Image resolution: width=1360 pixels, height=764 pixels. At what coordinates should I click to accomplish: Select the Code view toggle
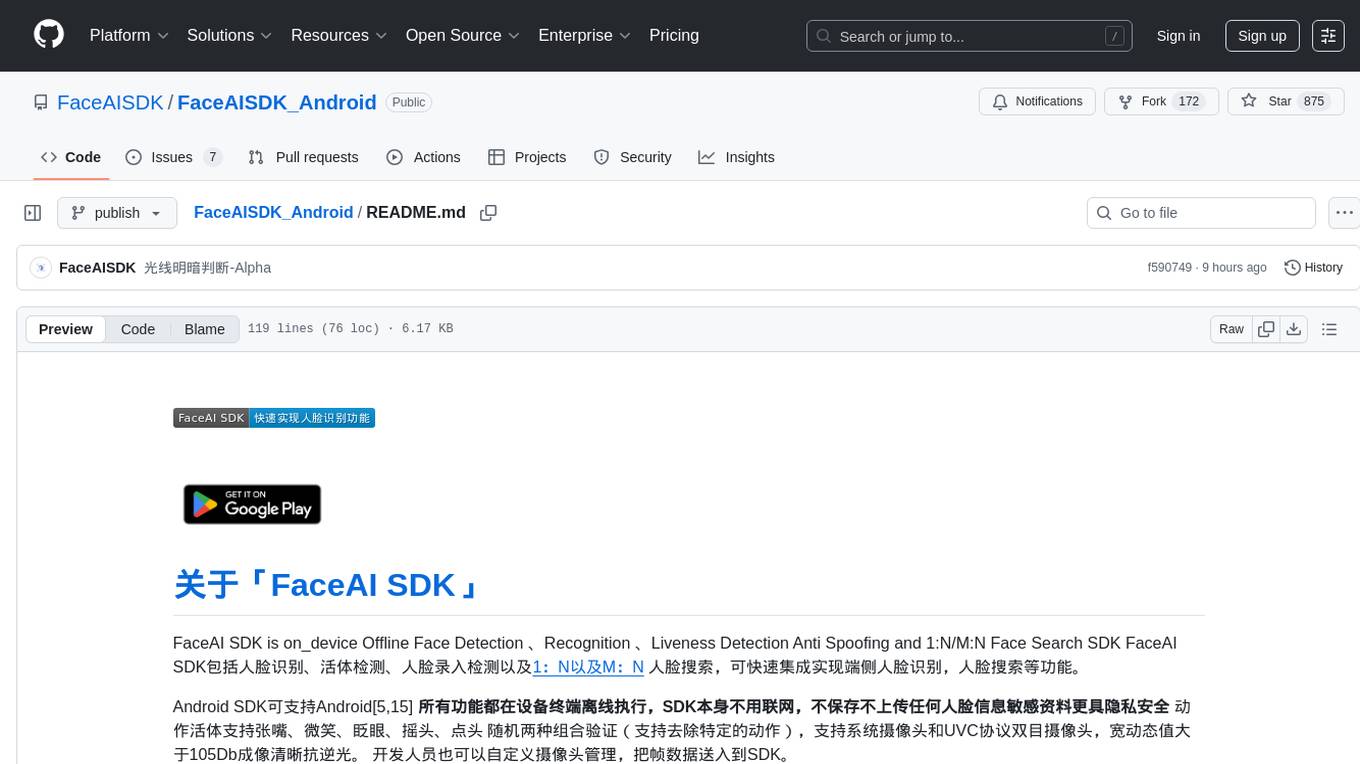(138, 329)
